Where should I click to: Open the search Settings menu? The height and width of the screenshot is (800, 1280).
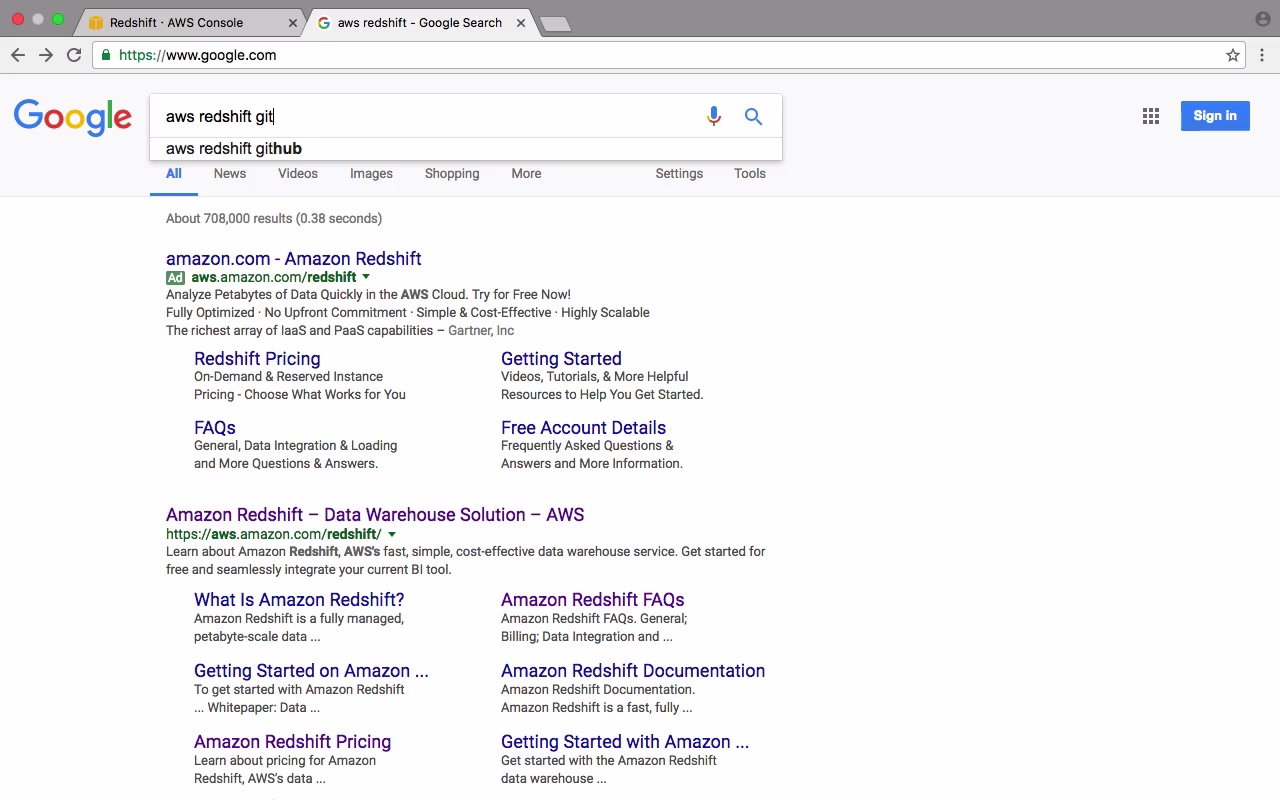point(679,174)
